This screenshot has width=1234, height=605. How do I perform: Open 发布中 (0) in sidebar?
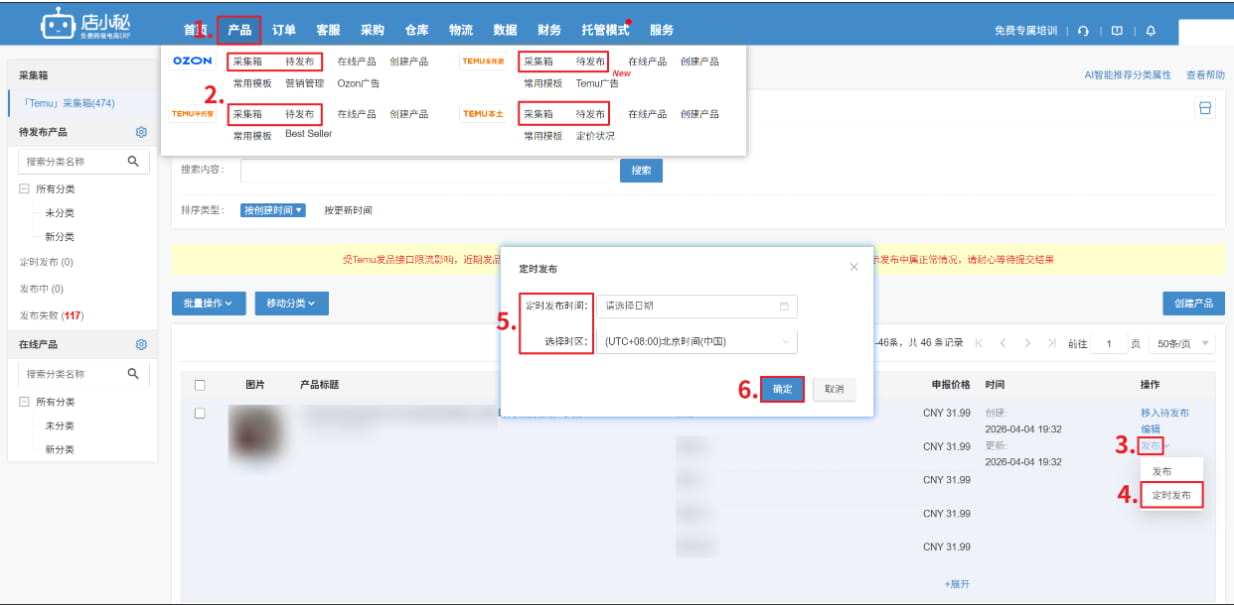click(41, 289)
